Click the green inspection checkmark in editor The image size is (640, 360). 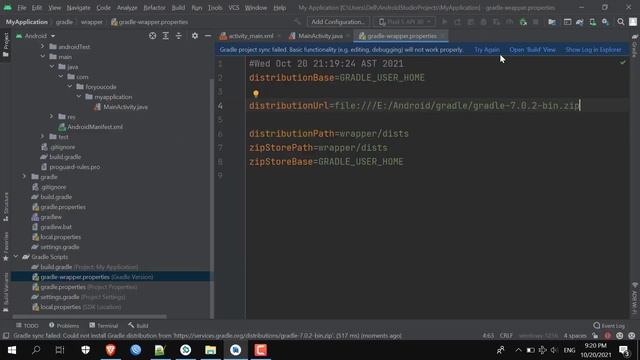coord(623,62)
